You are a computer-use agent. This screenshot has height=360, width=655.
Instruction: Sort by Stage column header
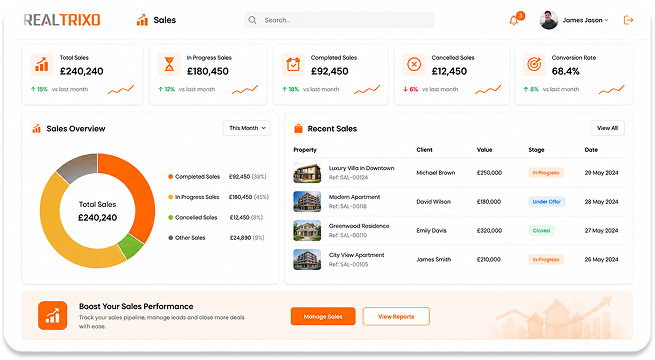click(x=536, y=150)
